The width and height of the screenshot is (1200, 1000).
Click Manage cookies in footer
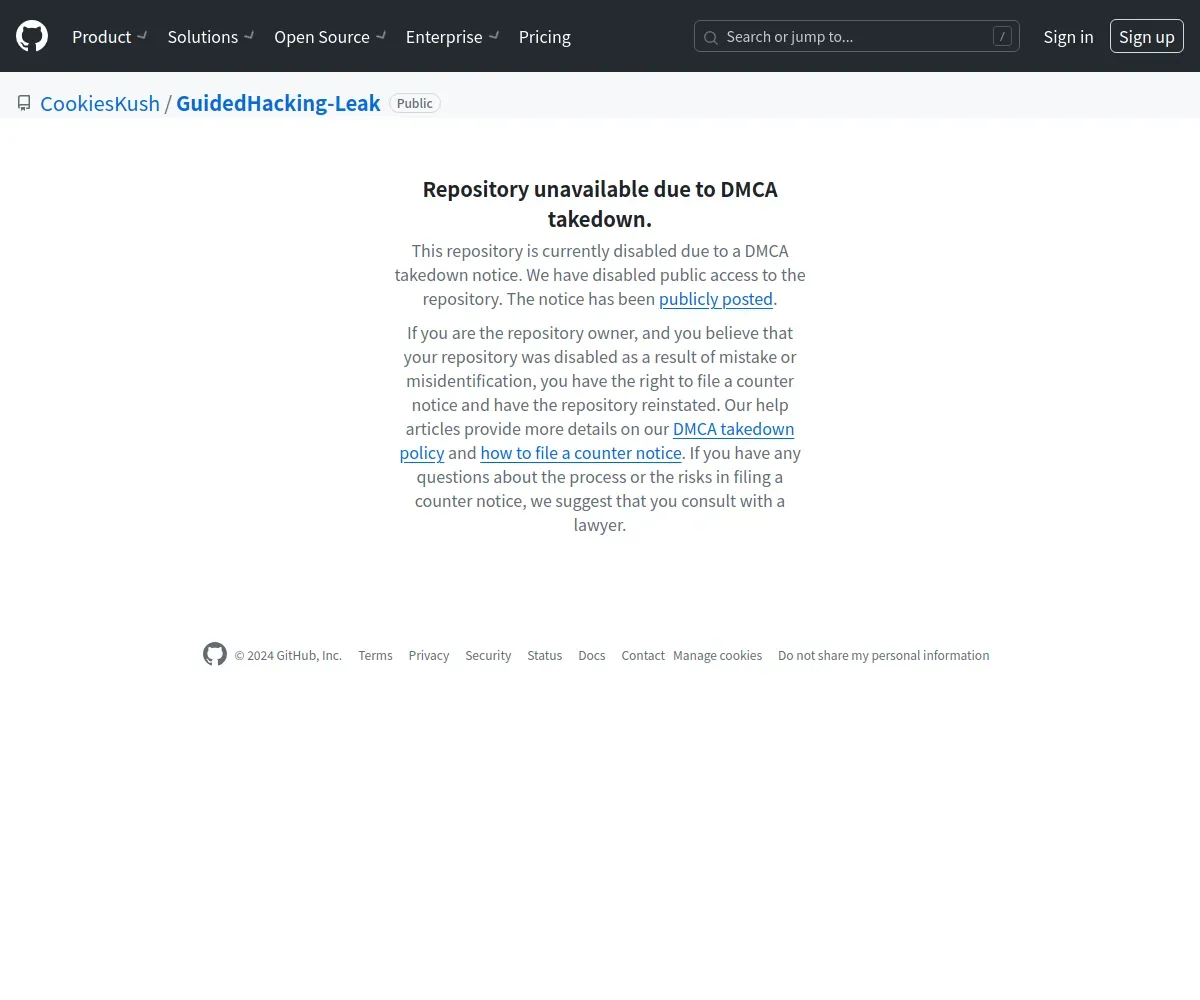point(718,656)
